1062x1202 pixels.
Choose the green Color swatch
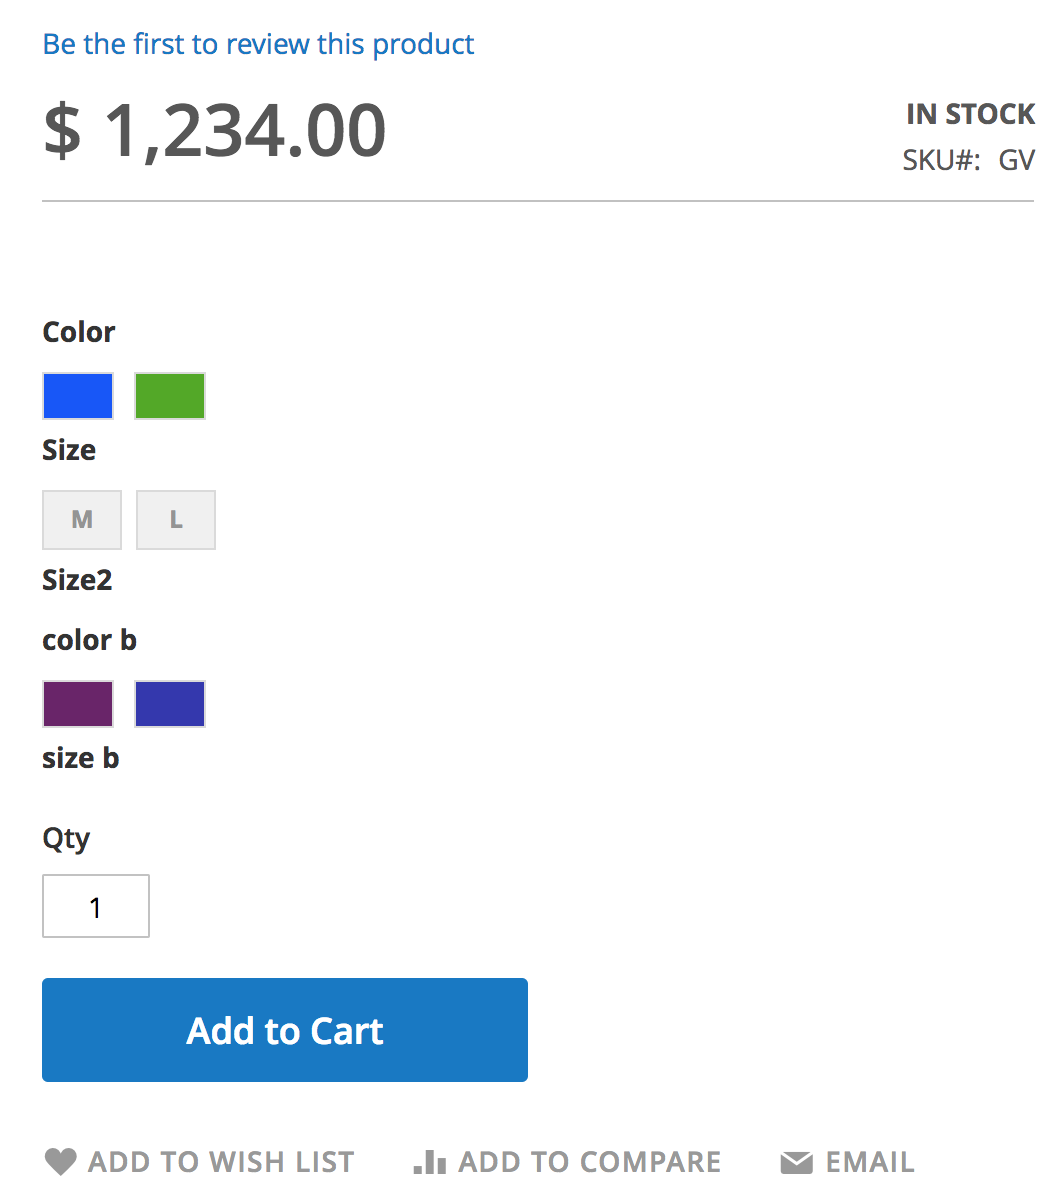pos(170,396)
